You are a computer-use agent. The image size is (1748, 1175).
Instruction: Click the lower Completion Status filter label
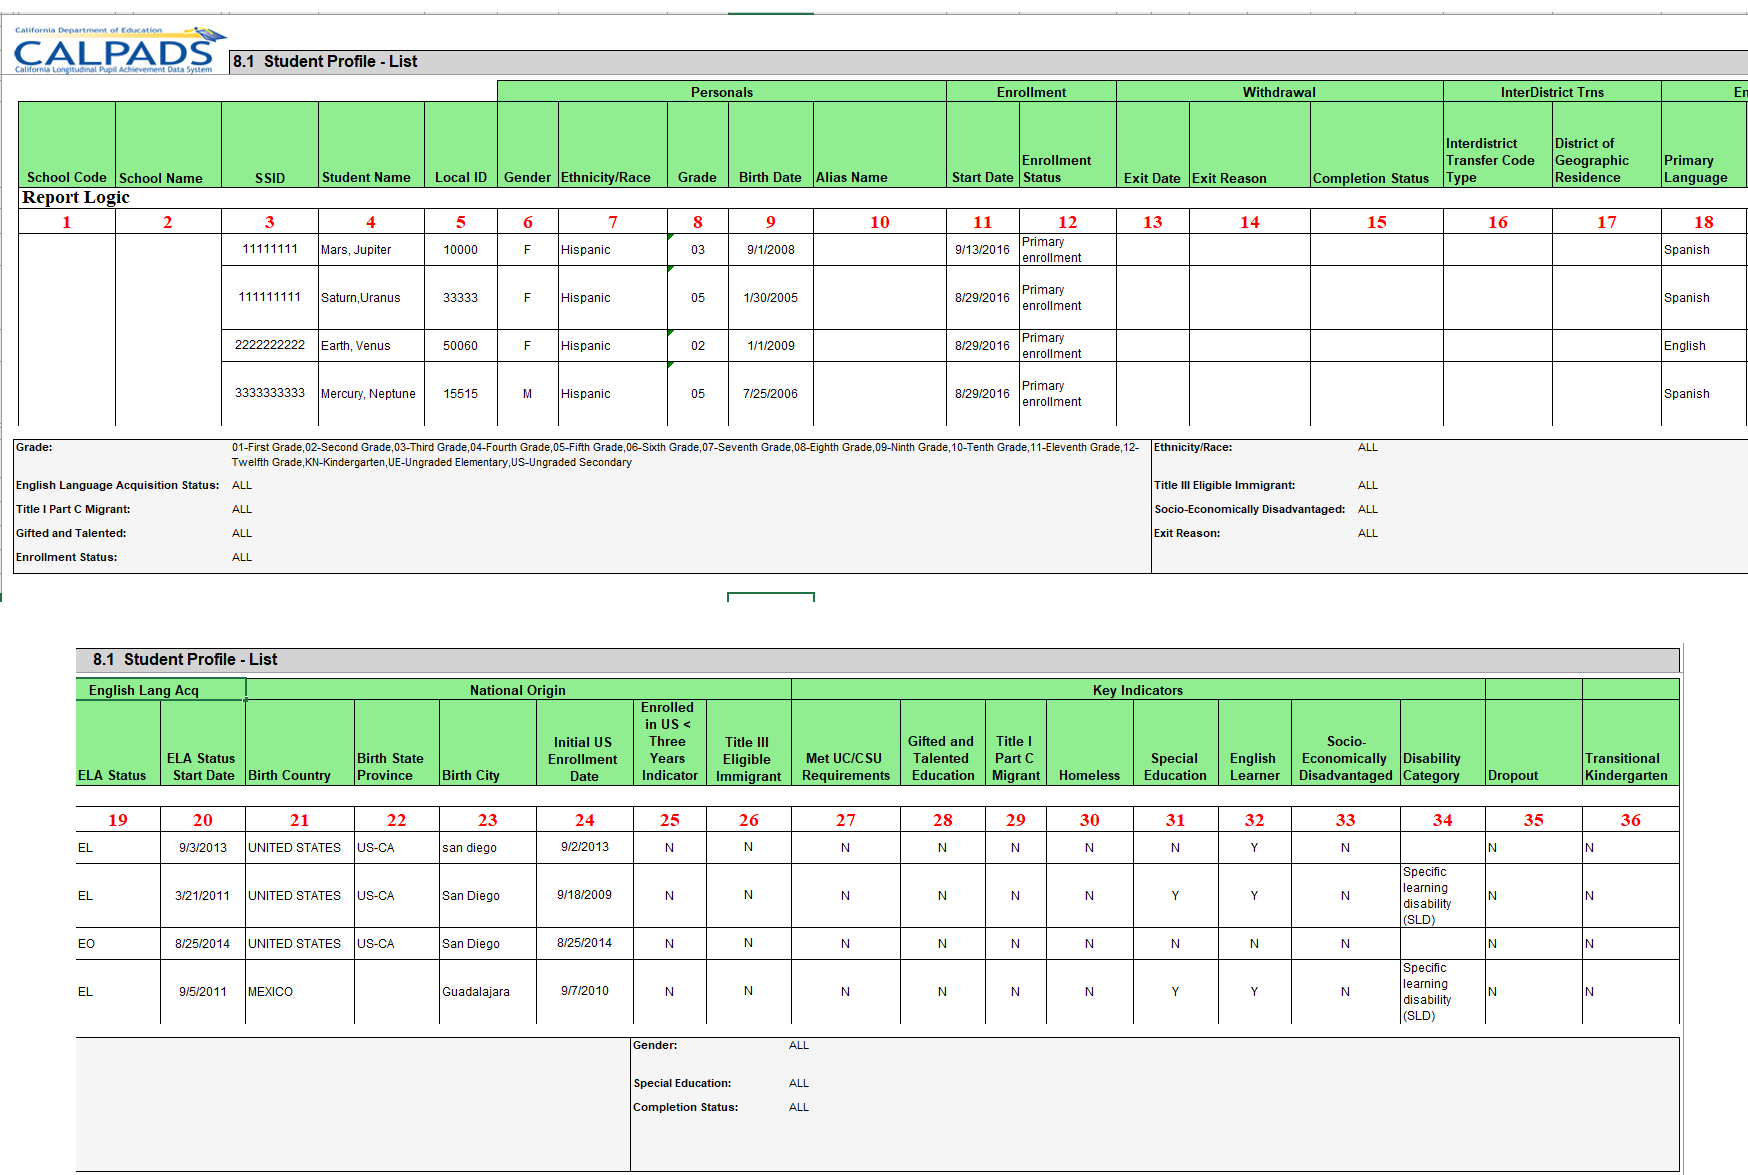click(686, 1107)
